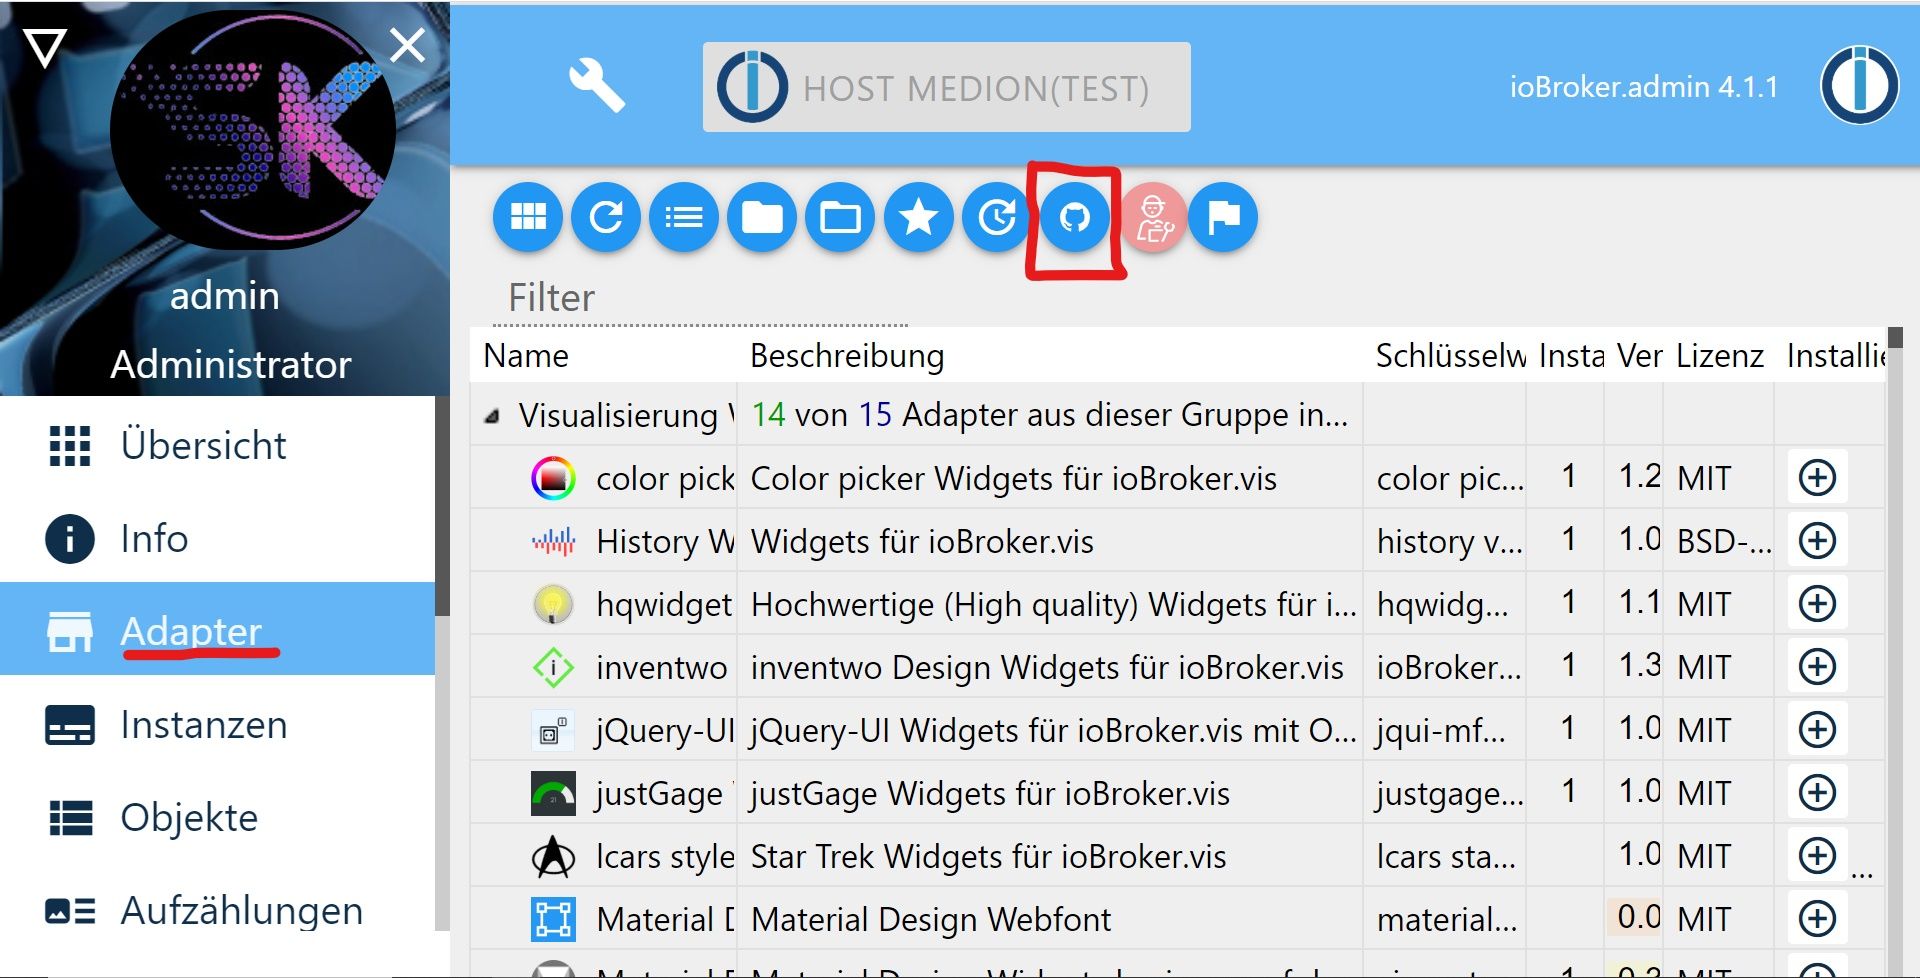The width and height of the screenshot is (1920, 978).
Task: Open host selector HOST MEDION(TEST)
Action: 946,87
